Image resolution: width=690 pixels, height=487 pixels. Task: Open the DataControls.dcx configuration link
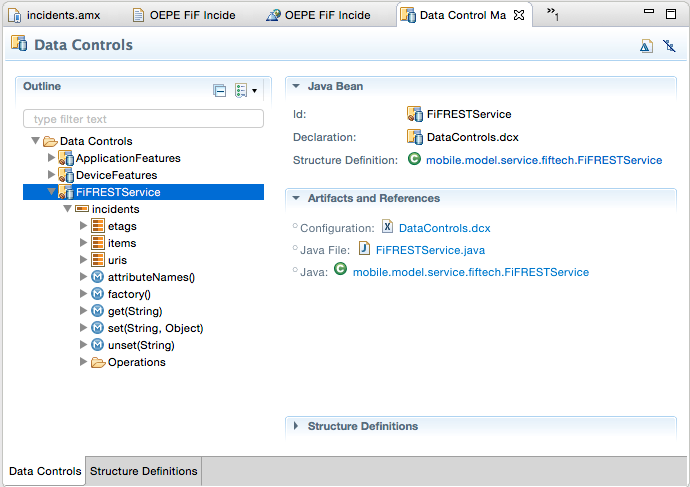[444, 228]
